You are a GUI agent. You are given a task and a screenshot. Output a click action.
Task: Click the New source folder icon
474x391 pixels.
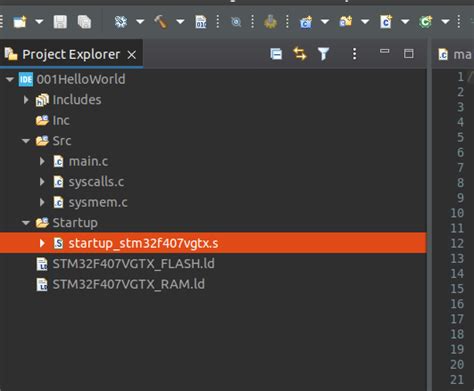point(346,22)
